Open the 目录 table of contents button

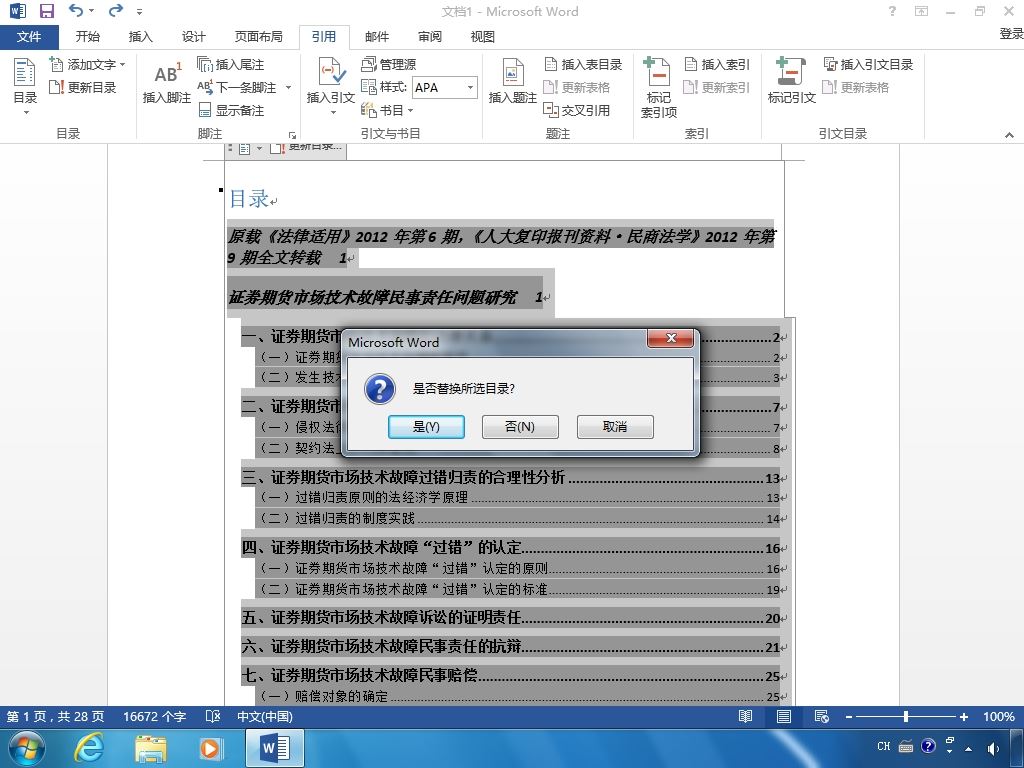[x=25, y=87]
